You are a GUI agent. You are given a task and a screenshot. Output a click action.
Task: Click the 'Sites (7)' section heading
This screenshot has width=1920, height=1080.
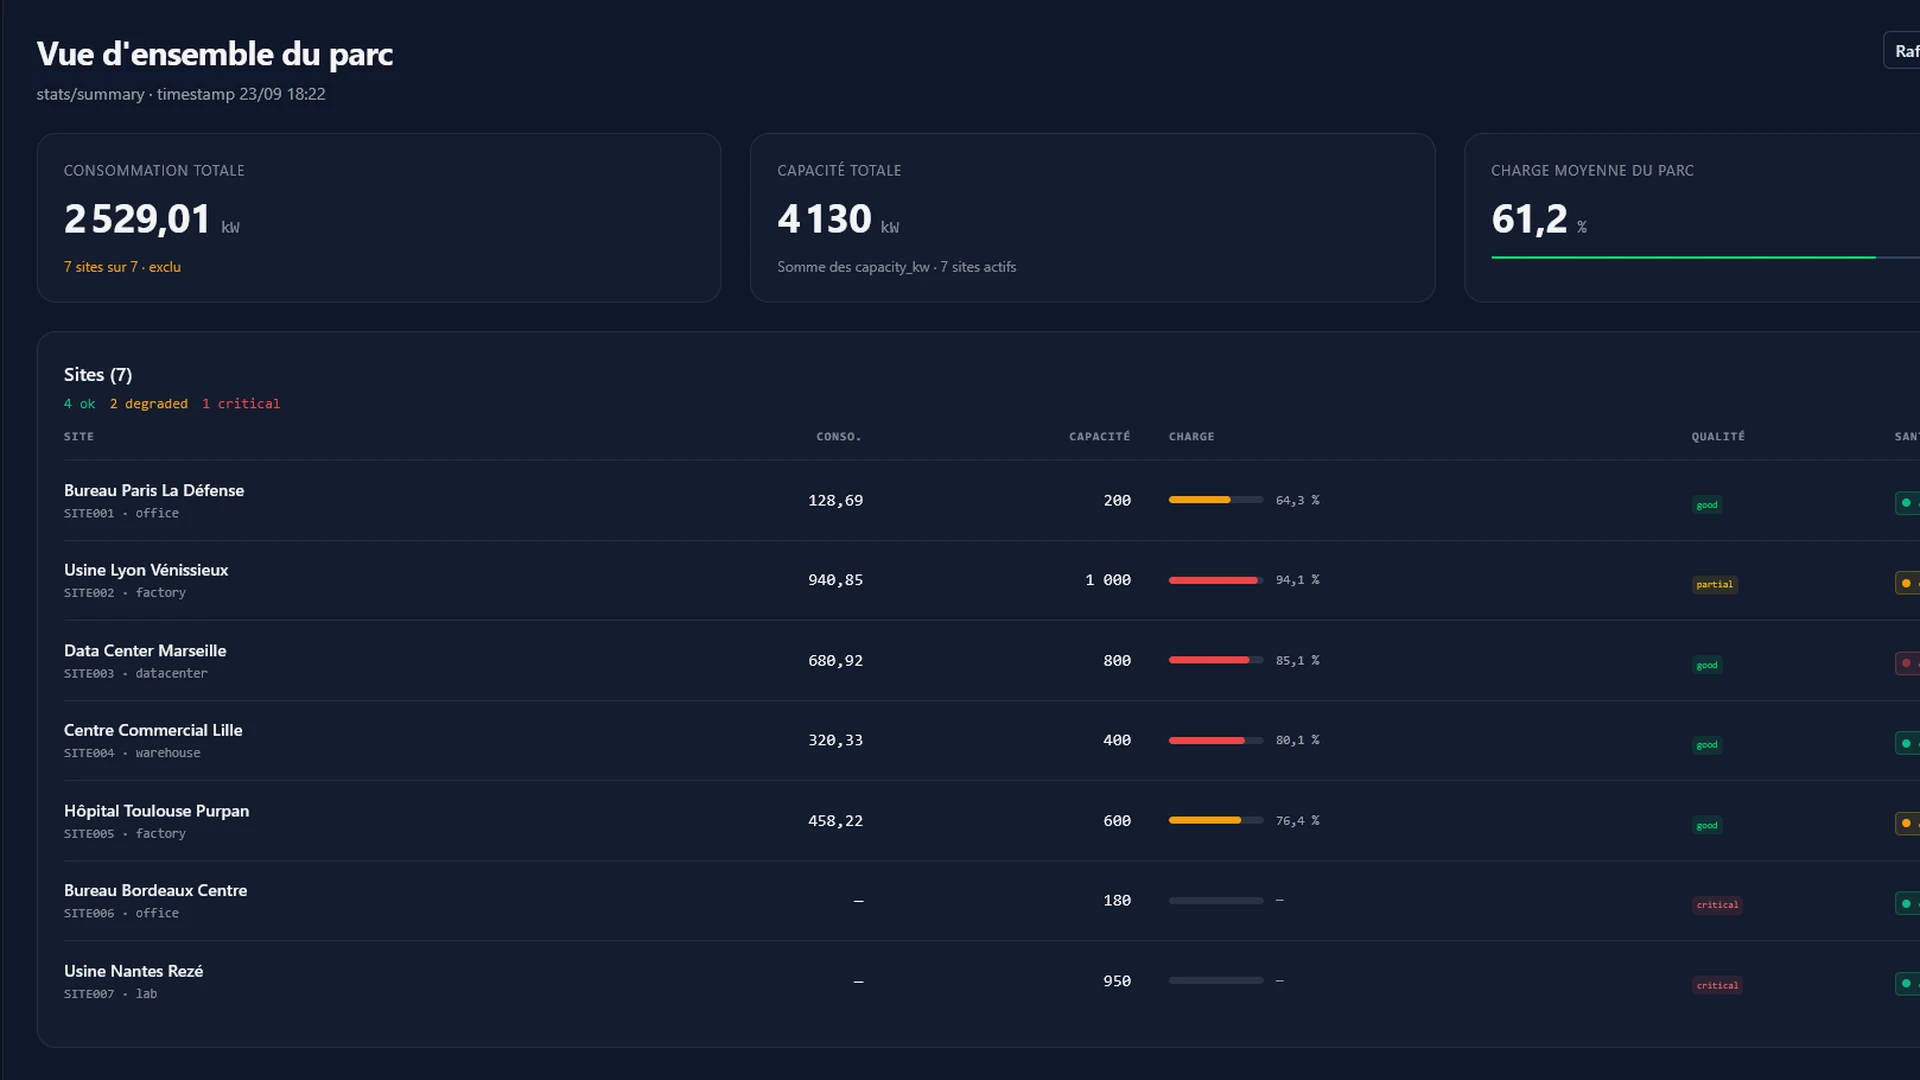(x=98, y=374)
